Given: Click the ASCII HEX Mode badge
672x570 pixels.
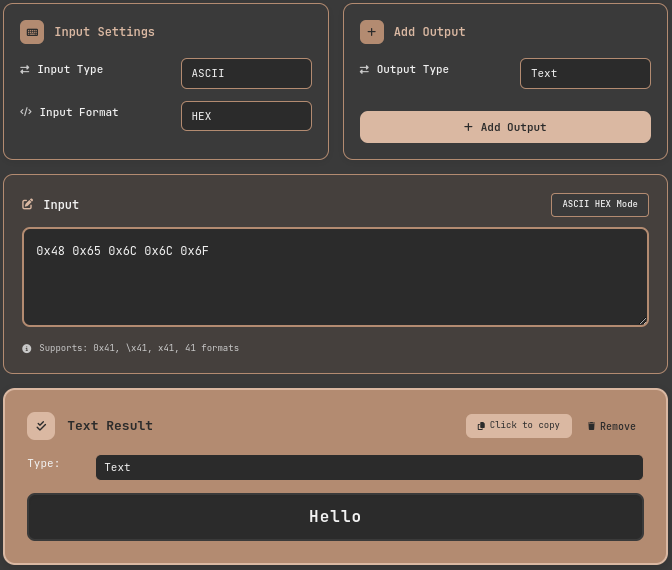Looking at the screenshot, I should click(600, 205).
